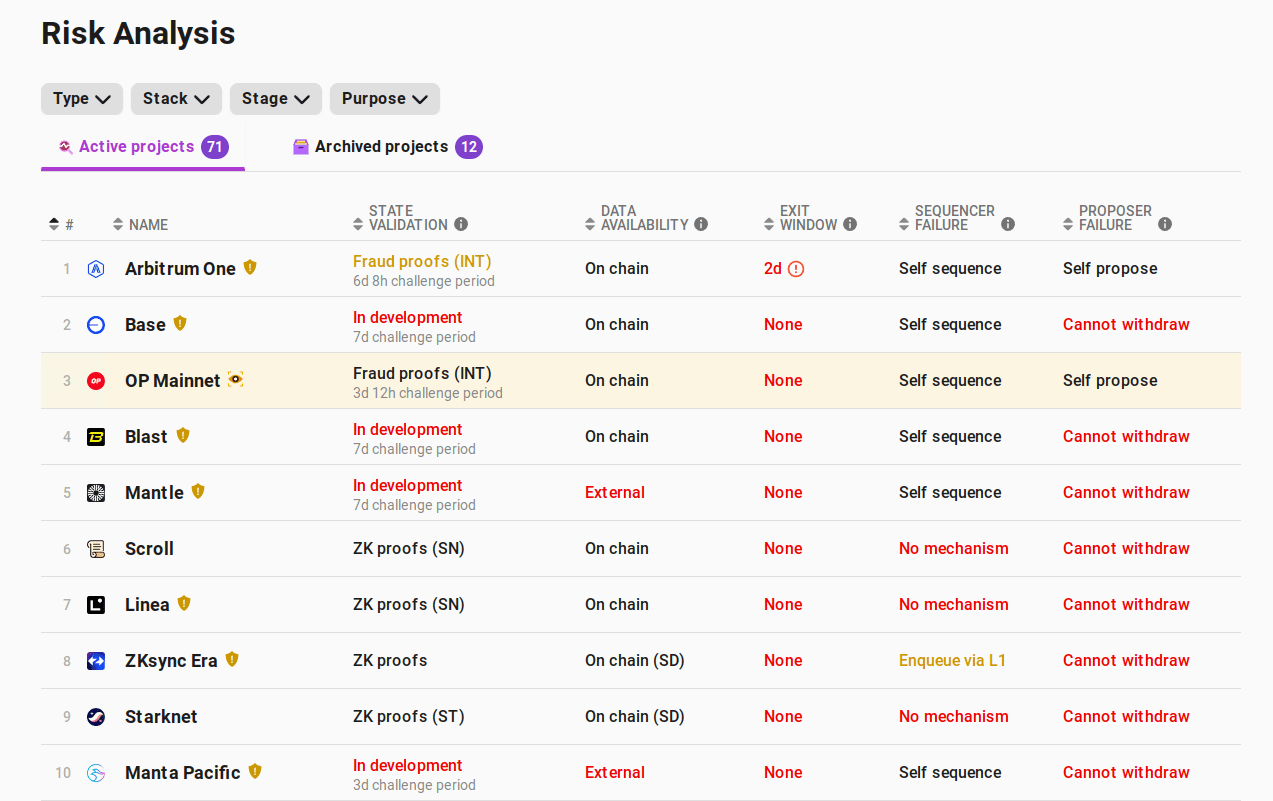The image size is (1273, 801).
Task: Click the shield warning badge beside Arbitrum One
Action: pos(250,267)
